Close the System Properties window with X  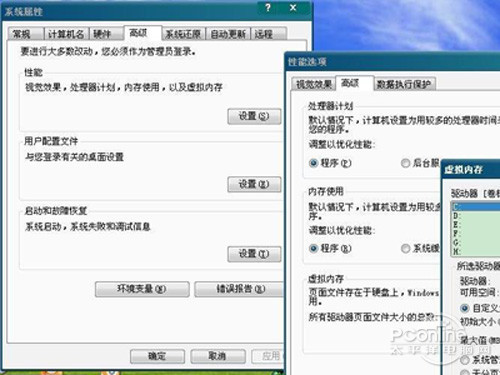click(x=293, y=8)
